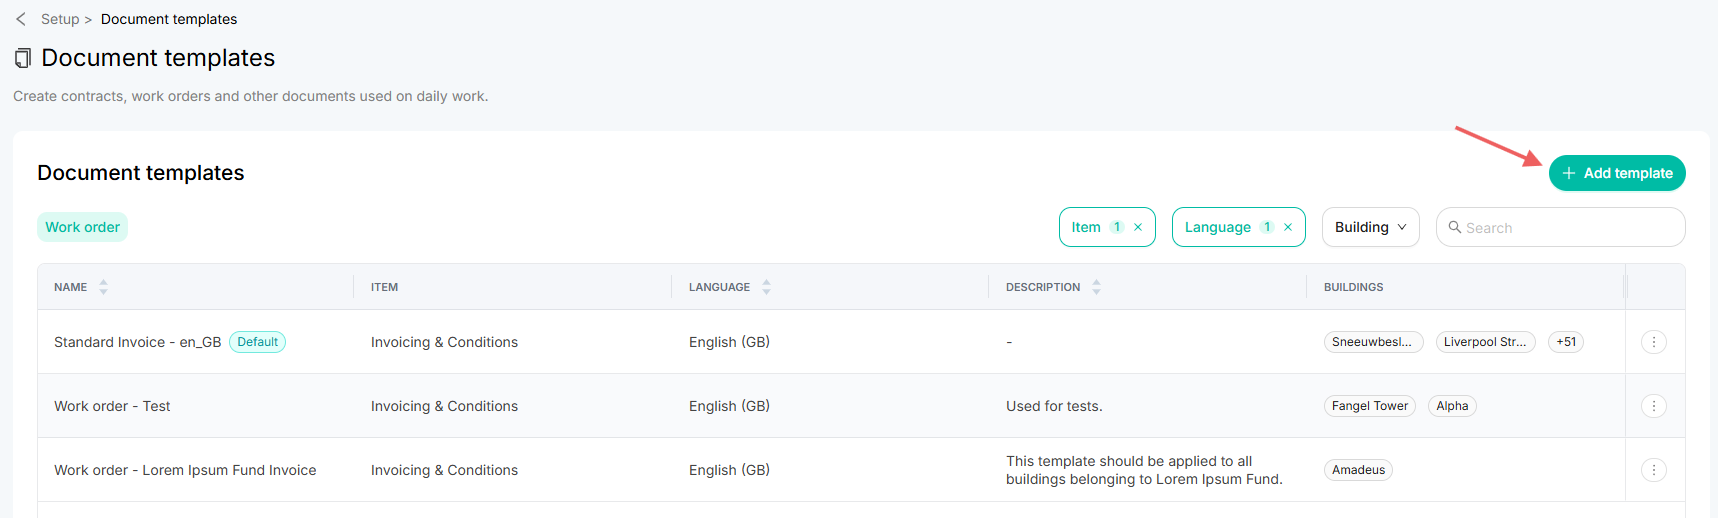
Task: Open more options for Standard Invoice row
Action: coord(1654,342)
